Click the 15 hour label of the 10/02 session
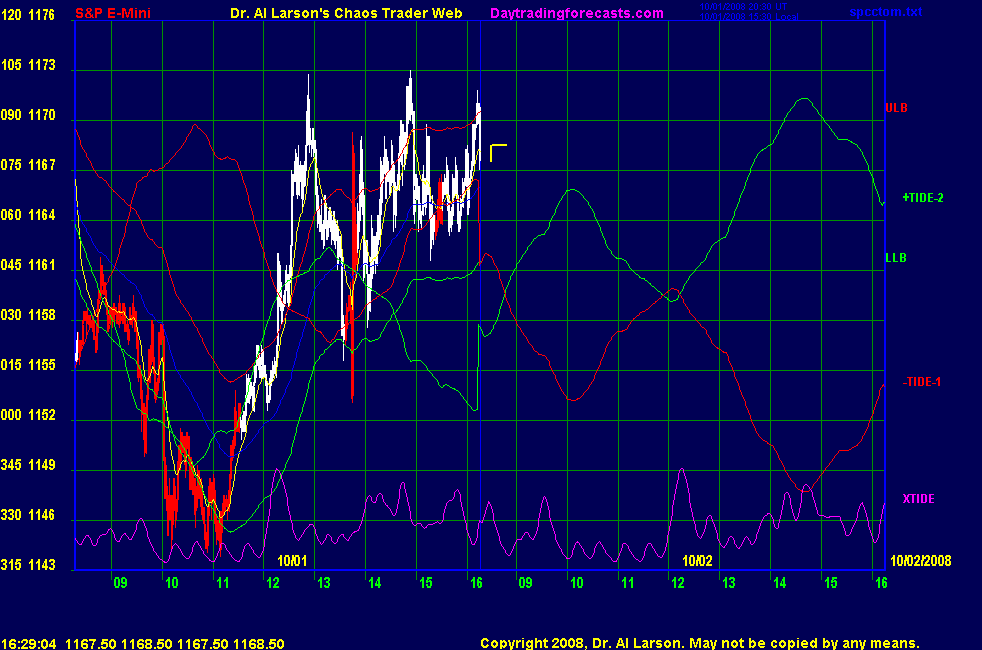Viewport: 982px width, 650px height. tap(830, 583)
